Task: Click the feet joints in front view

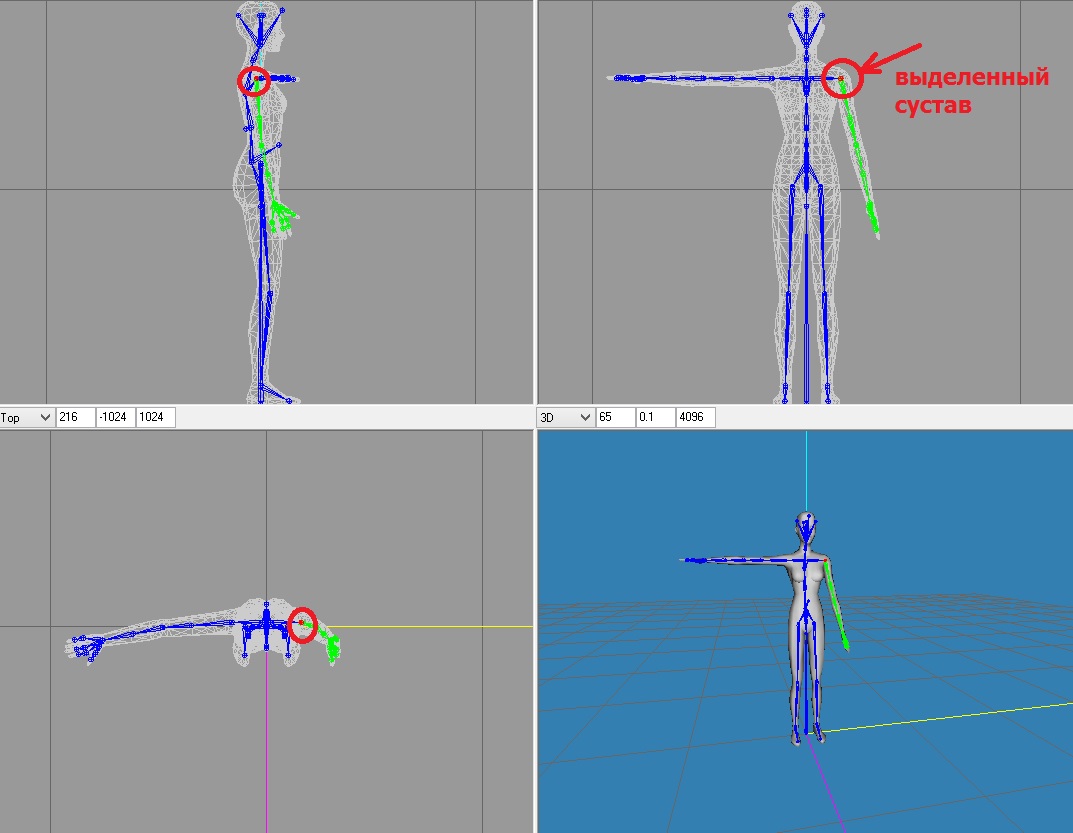Action: [807, 399]
